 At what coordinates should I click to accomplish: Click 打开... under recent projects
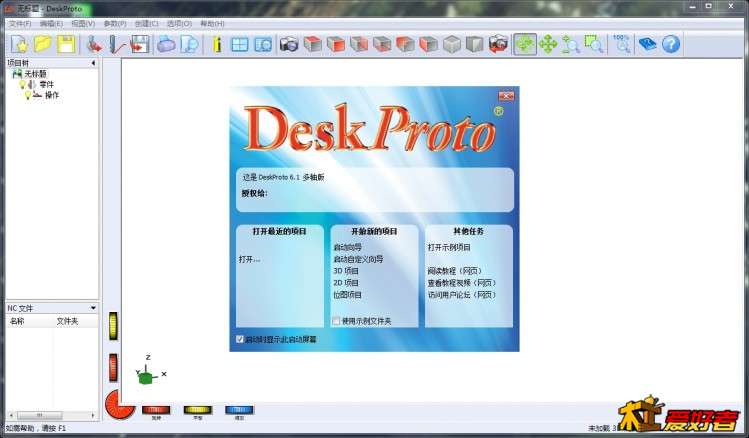(x=249, y=259)
